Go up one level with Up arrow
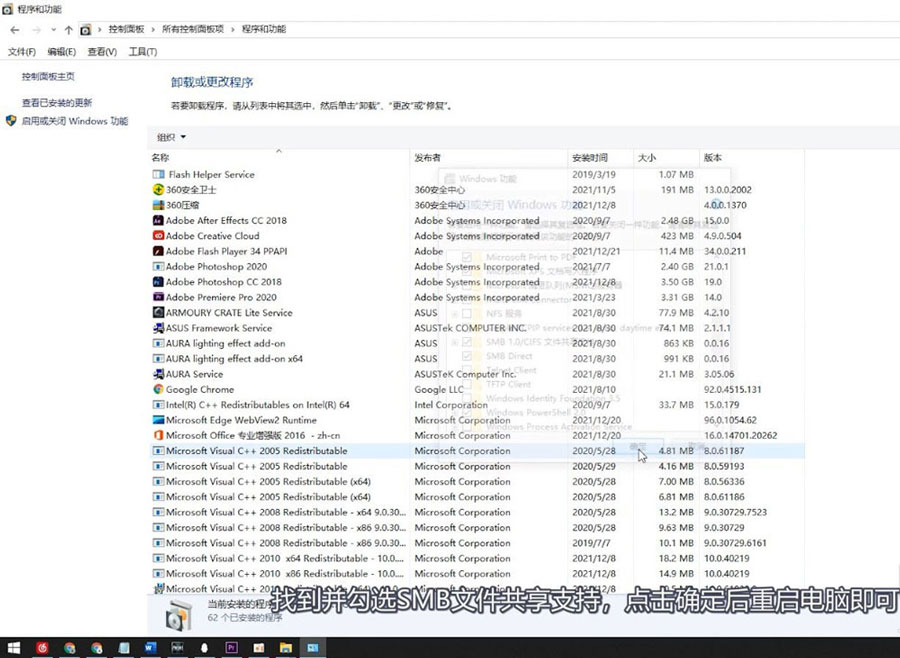This screenshot has height=658, width=900. coord(68,30)
